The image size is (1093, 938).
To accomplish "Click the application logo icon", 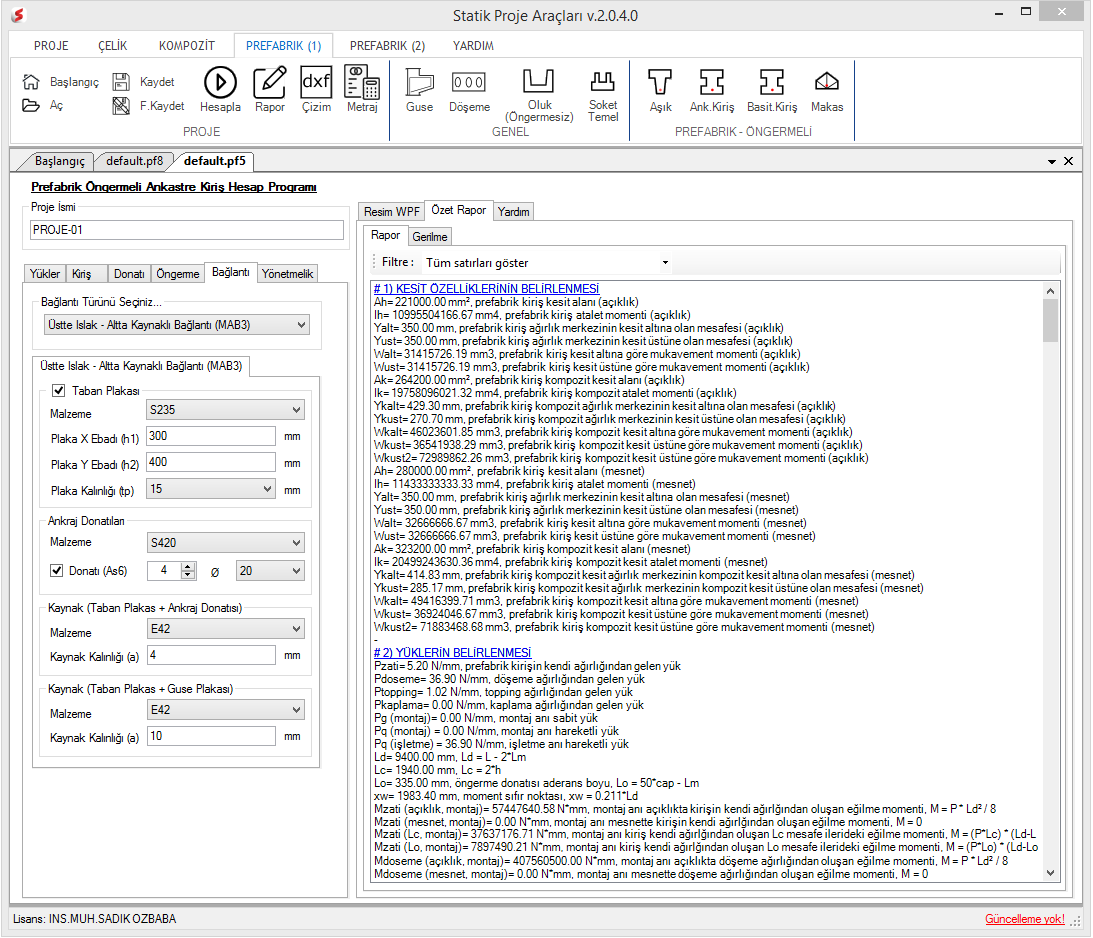I will (18, 15).
